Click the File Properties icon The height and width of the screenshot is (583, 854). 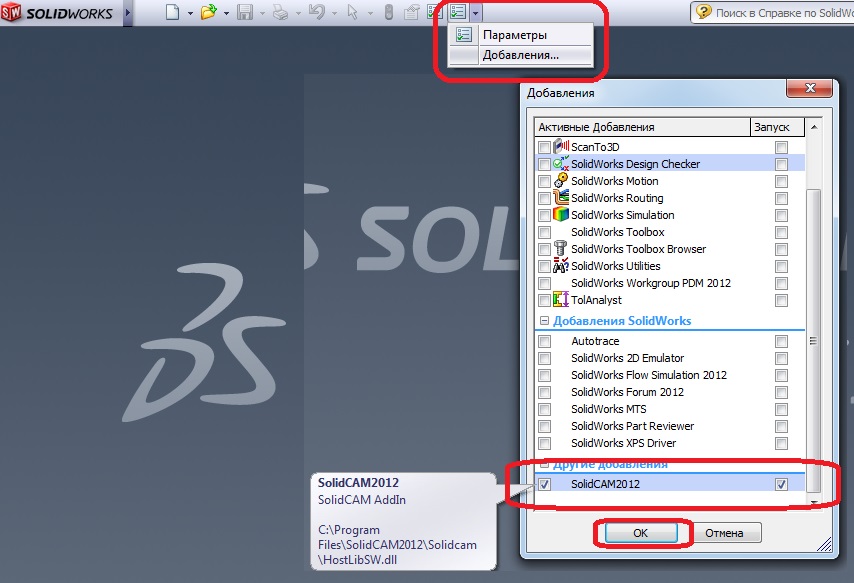coord(411,12)
